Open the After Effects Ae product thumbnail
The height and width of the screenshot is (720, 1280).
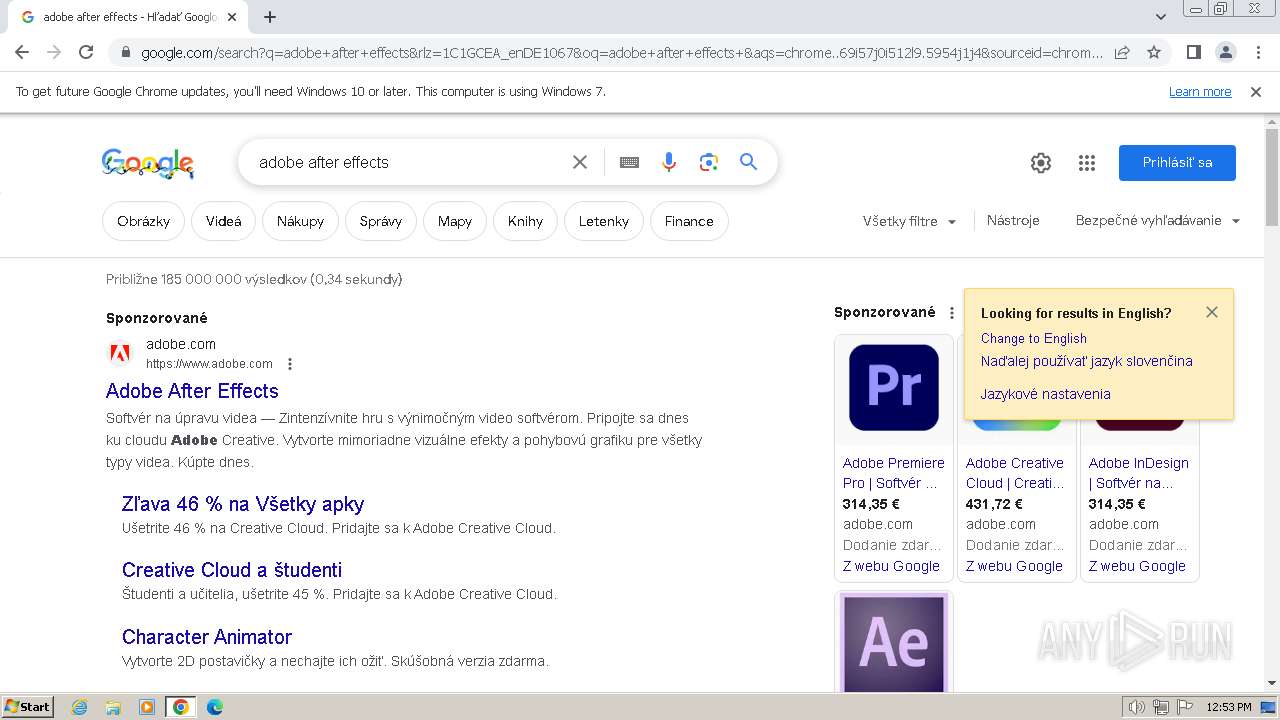pyautogui.click(x=894, y=642)
